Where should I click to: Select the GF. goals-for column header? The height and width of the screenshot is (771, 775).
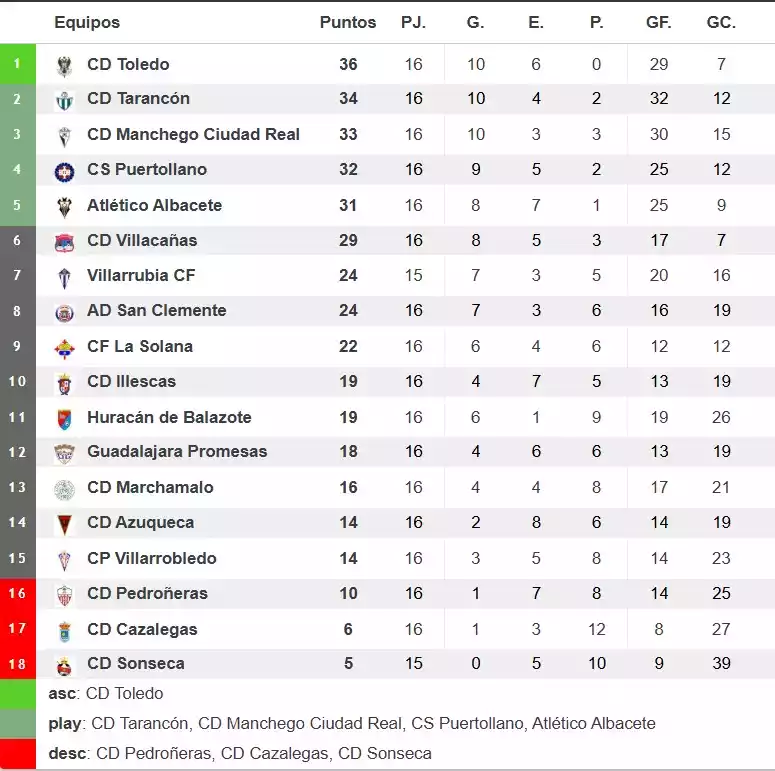(x=659, y=22)
